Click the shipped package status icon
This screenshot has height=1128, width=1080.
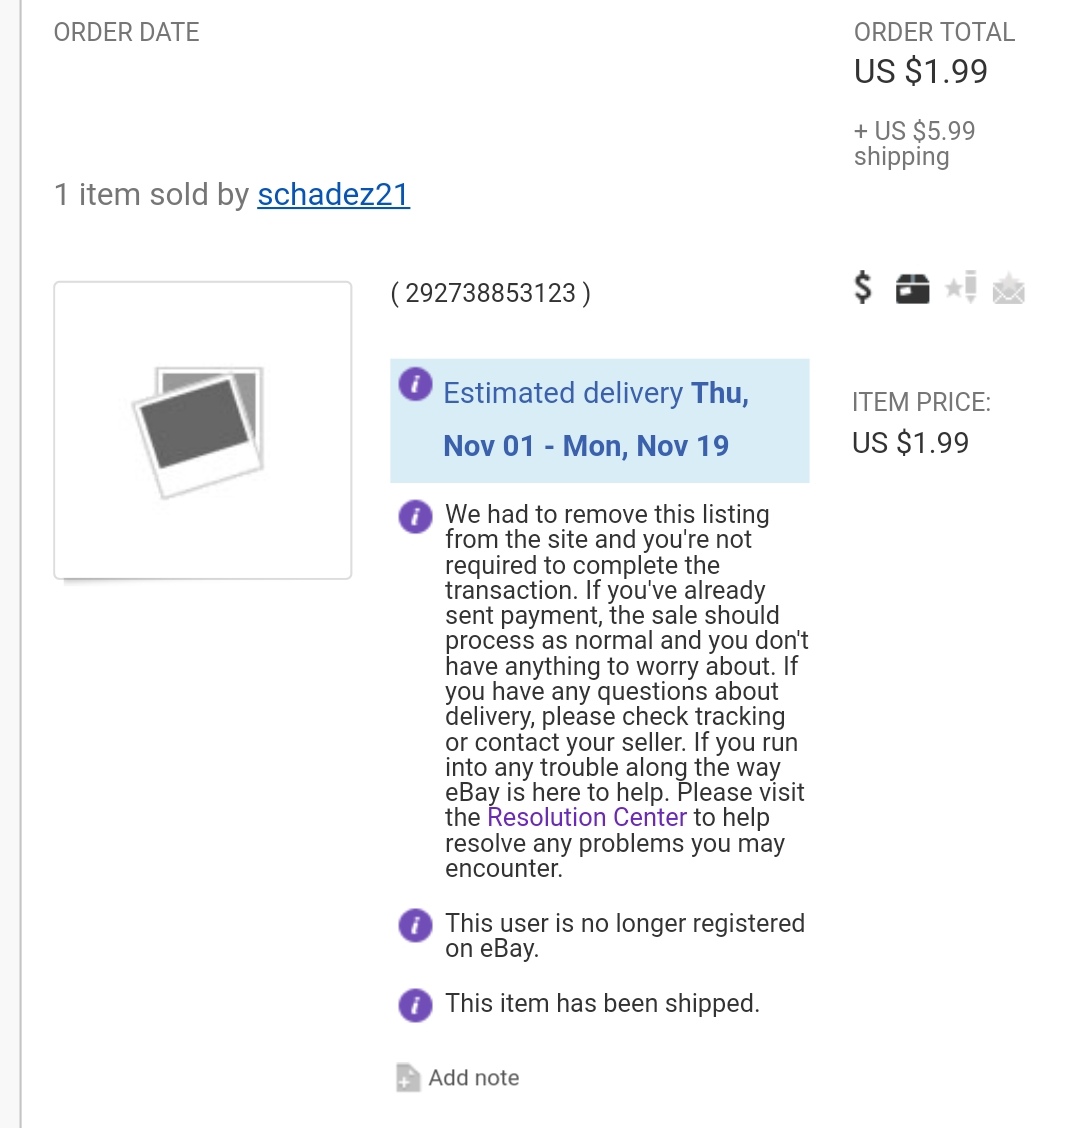tap(912, 289)
